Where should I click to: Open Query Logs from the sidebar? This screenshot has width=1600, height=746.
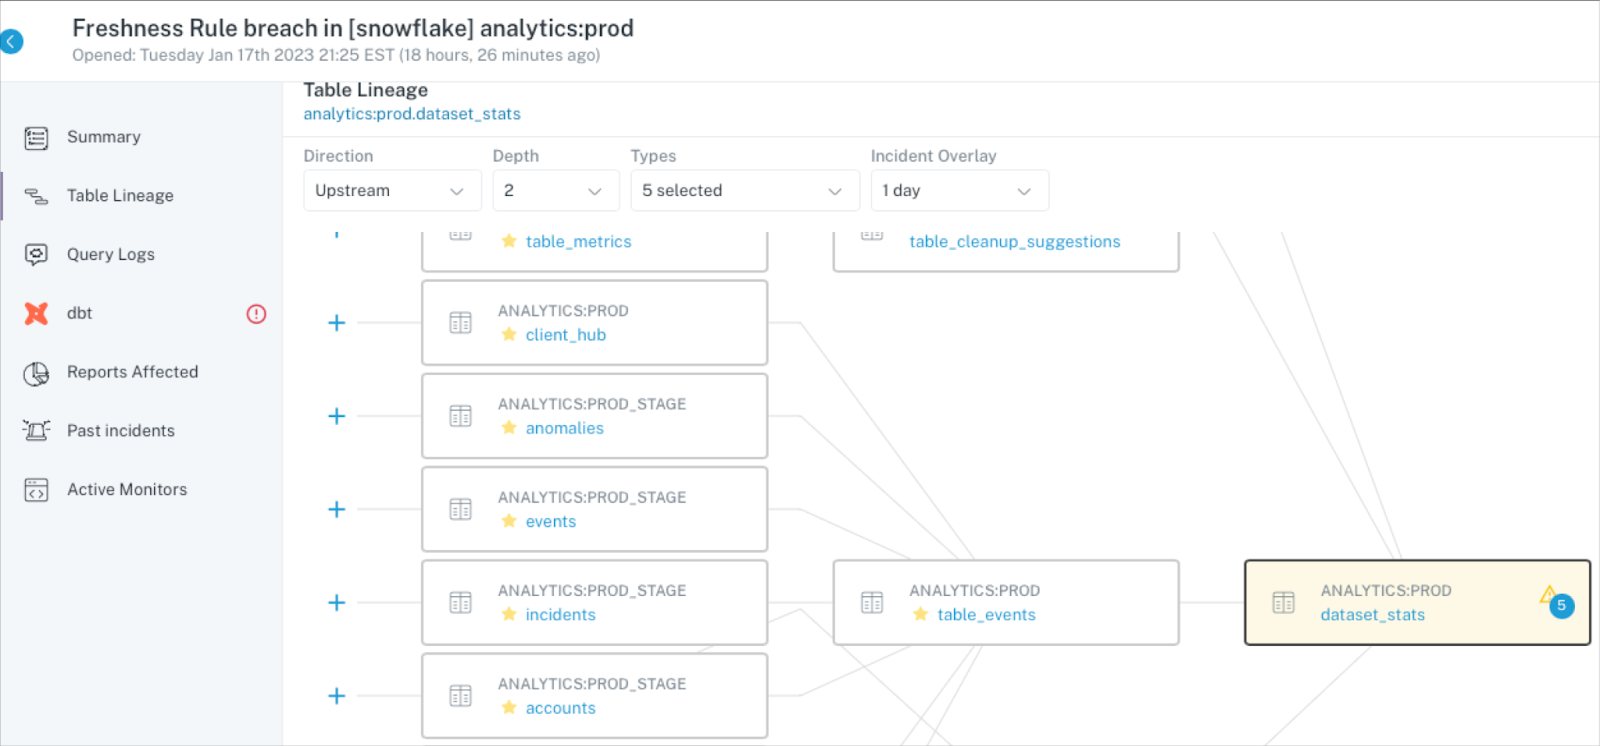point(111,254)
